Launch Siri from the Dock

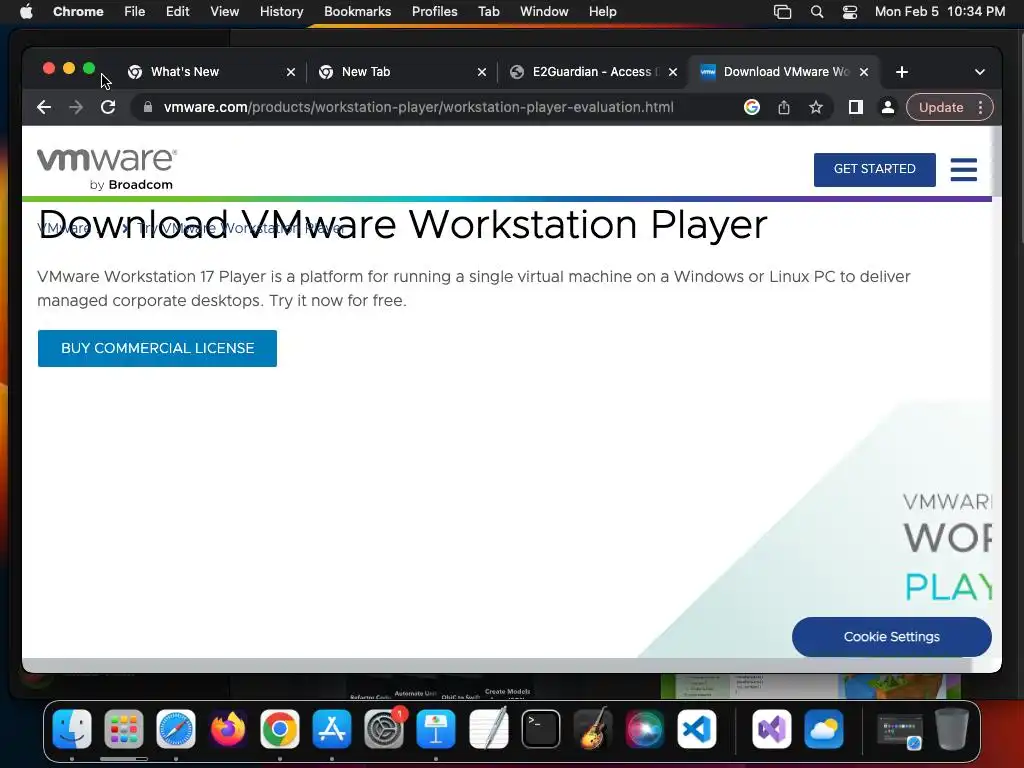pyautogui.click(x=645, y=729)
